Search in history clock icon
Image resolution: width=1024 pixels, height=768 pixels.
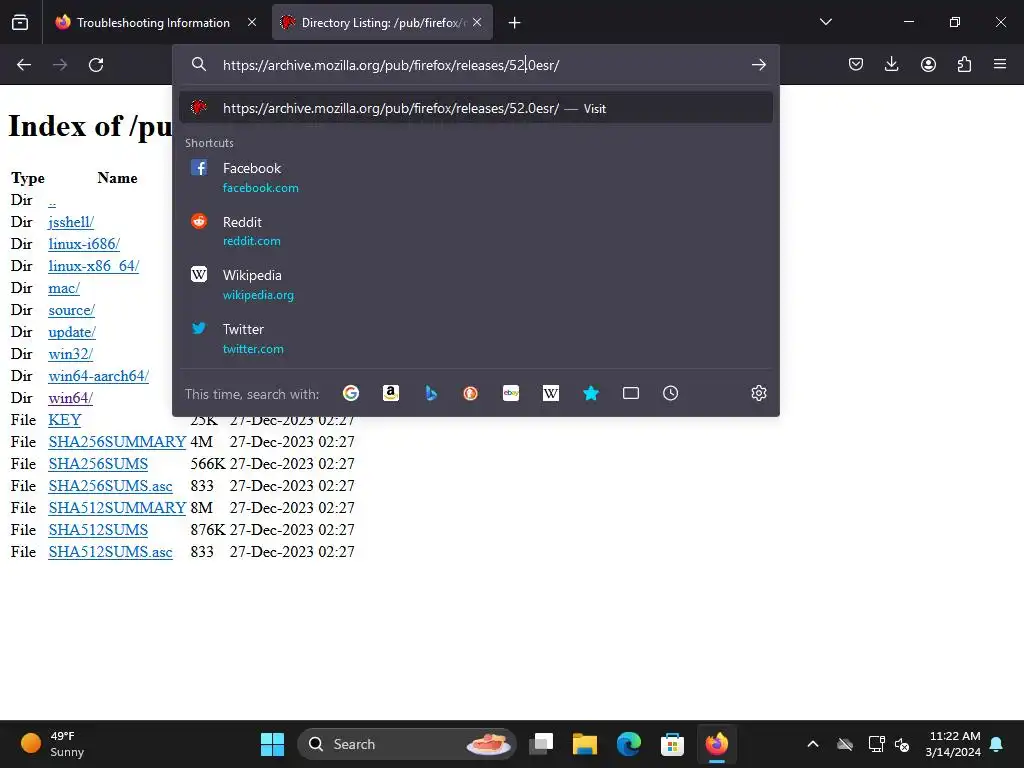(671, 393)
